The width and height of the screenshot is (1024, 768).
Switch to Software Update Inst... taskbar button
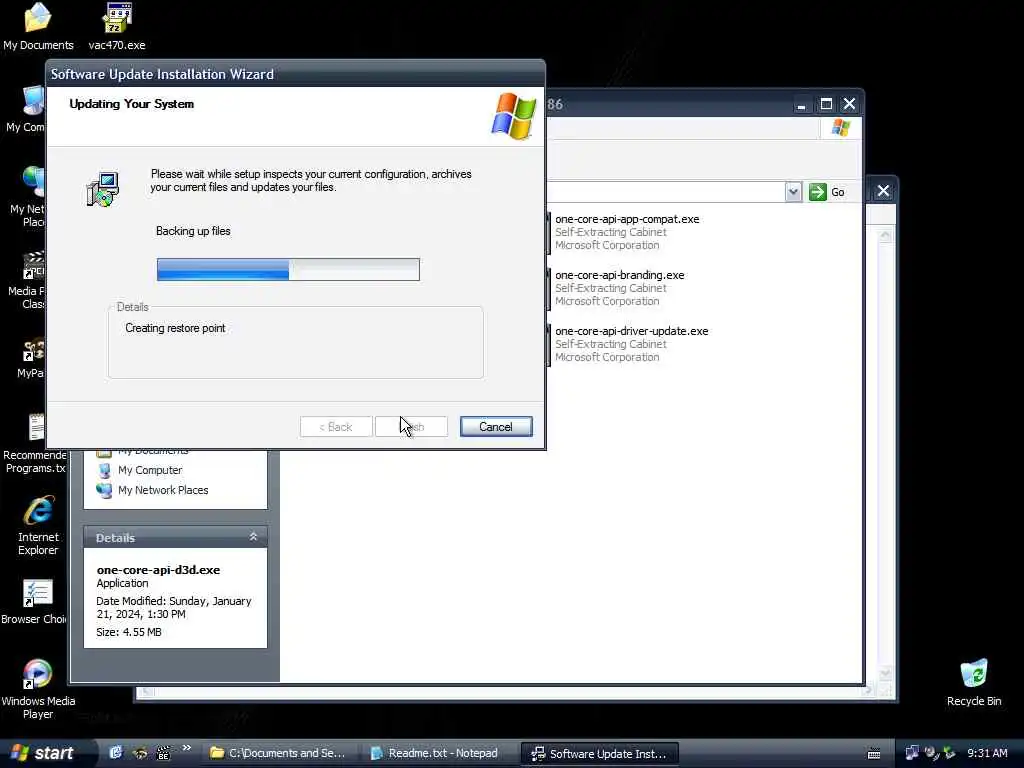(600, 753)
